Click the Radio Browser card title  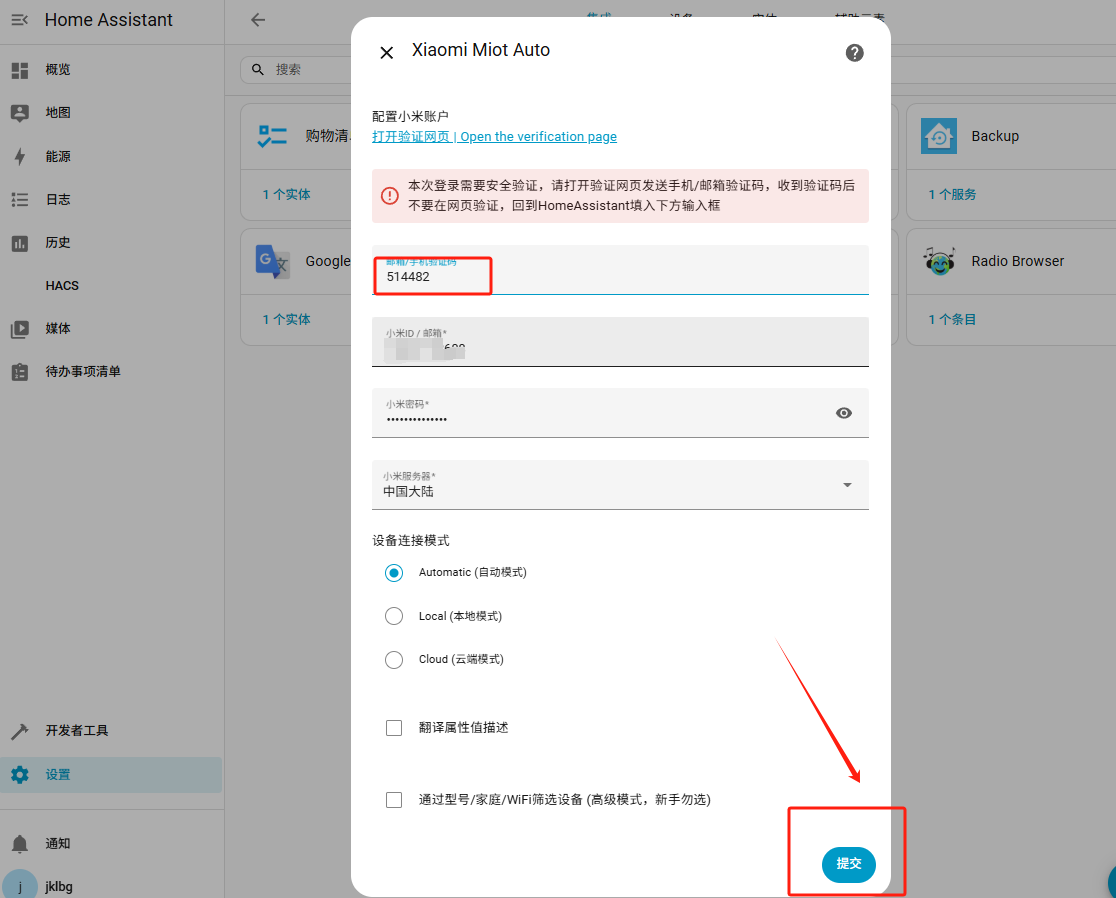coord(1017,261)
